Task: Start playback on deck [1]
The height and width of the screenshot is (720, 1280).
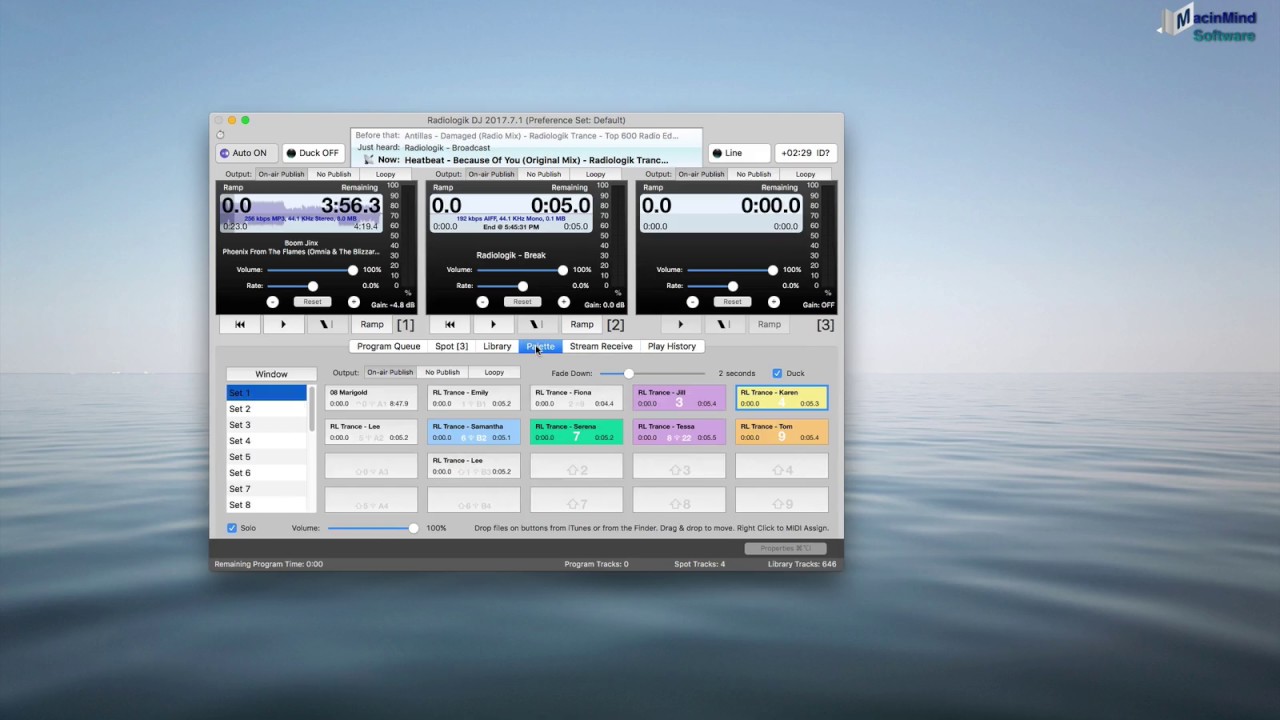Action: click(x=283, y=324)
